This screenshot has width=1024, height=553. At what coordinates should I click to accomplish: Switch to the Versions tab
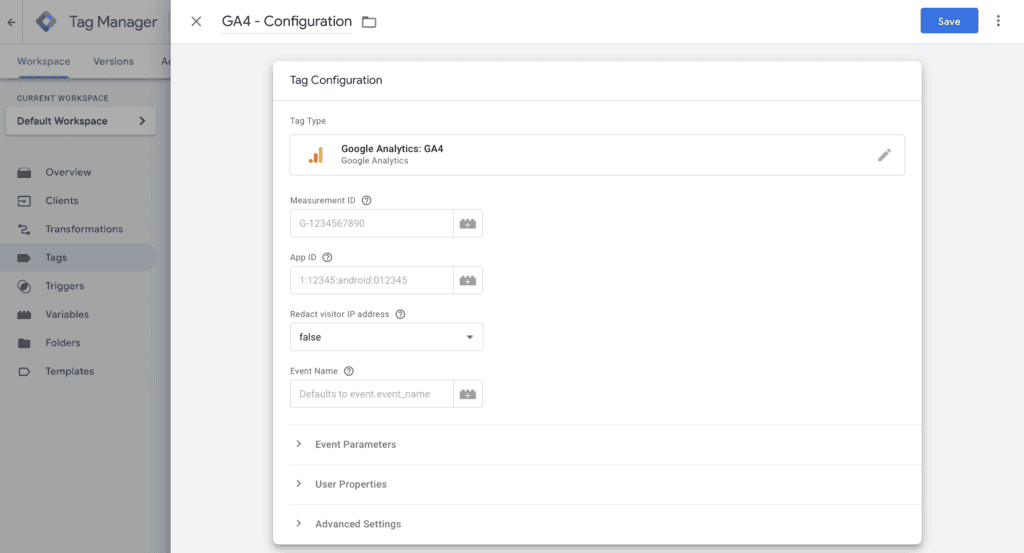tap(113, 61)
